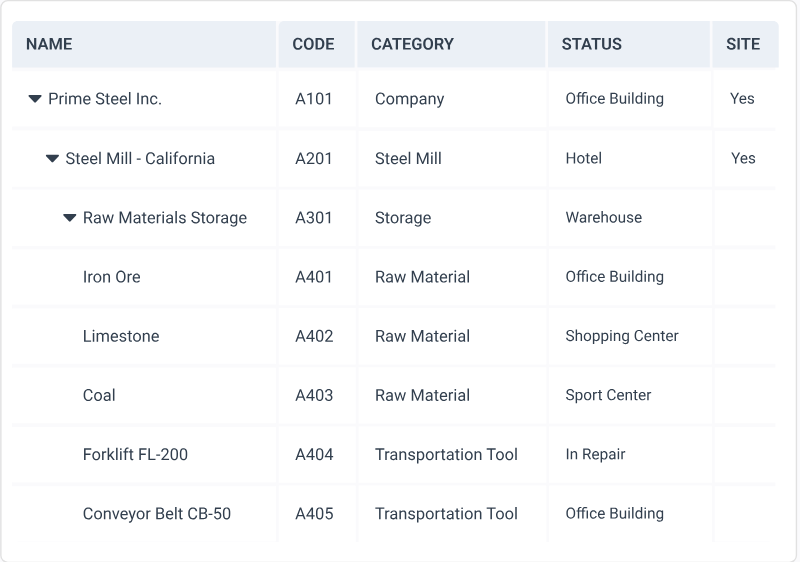
Task: Click the Shopping Center status cell
Action: point(622,336)
